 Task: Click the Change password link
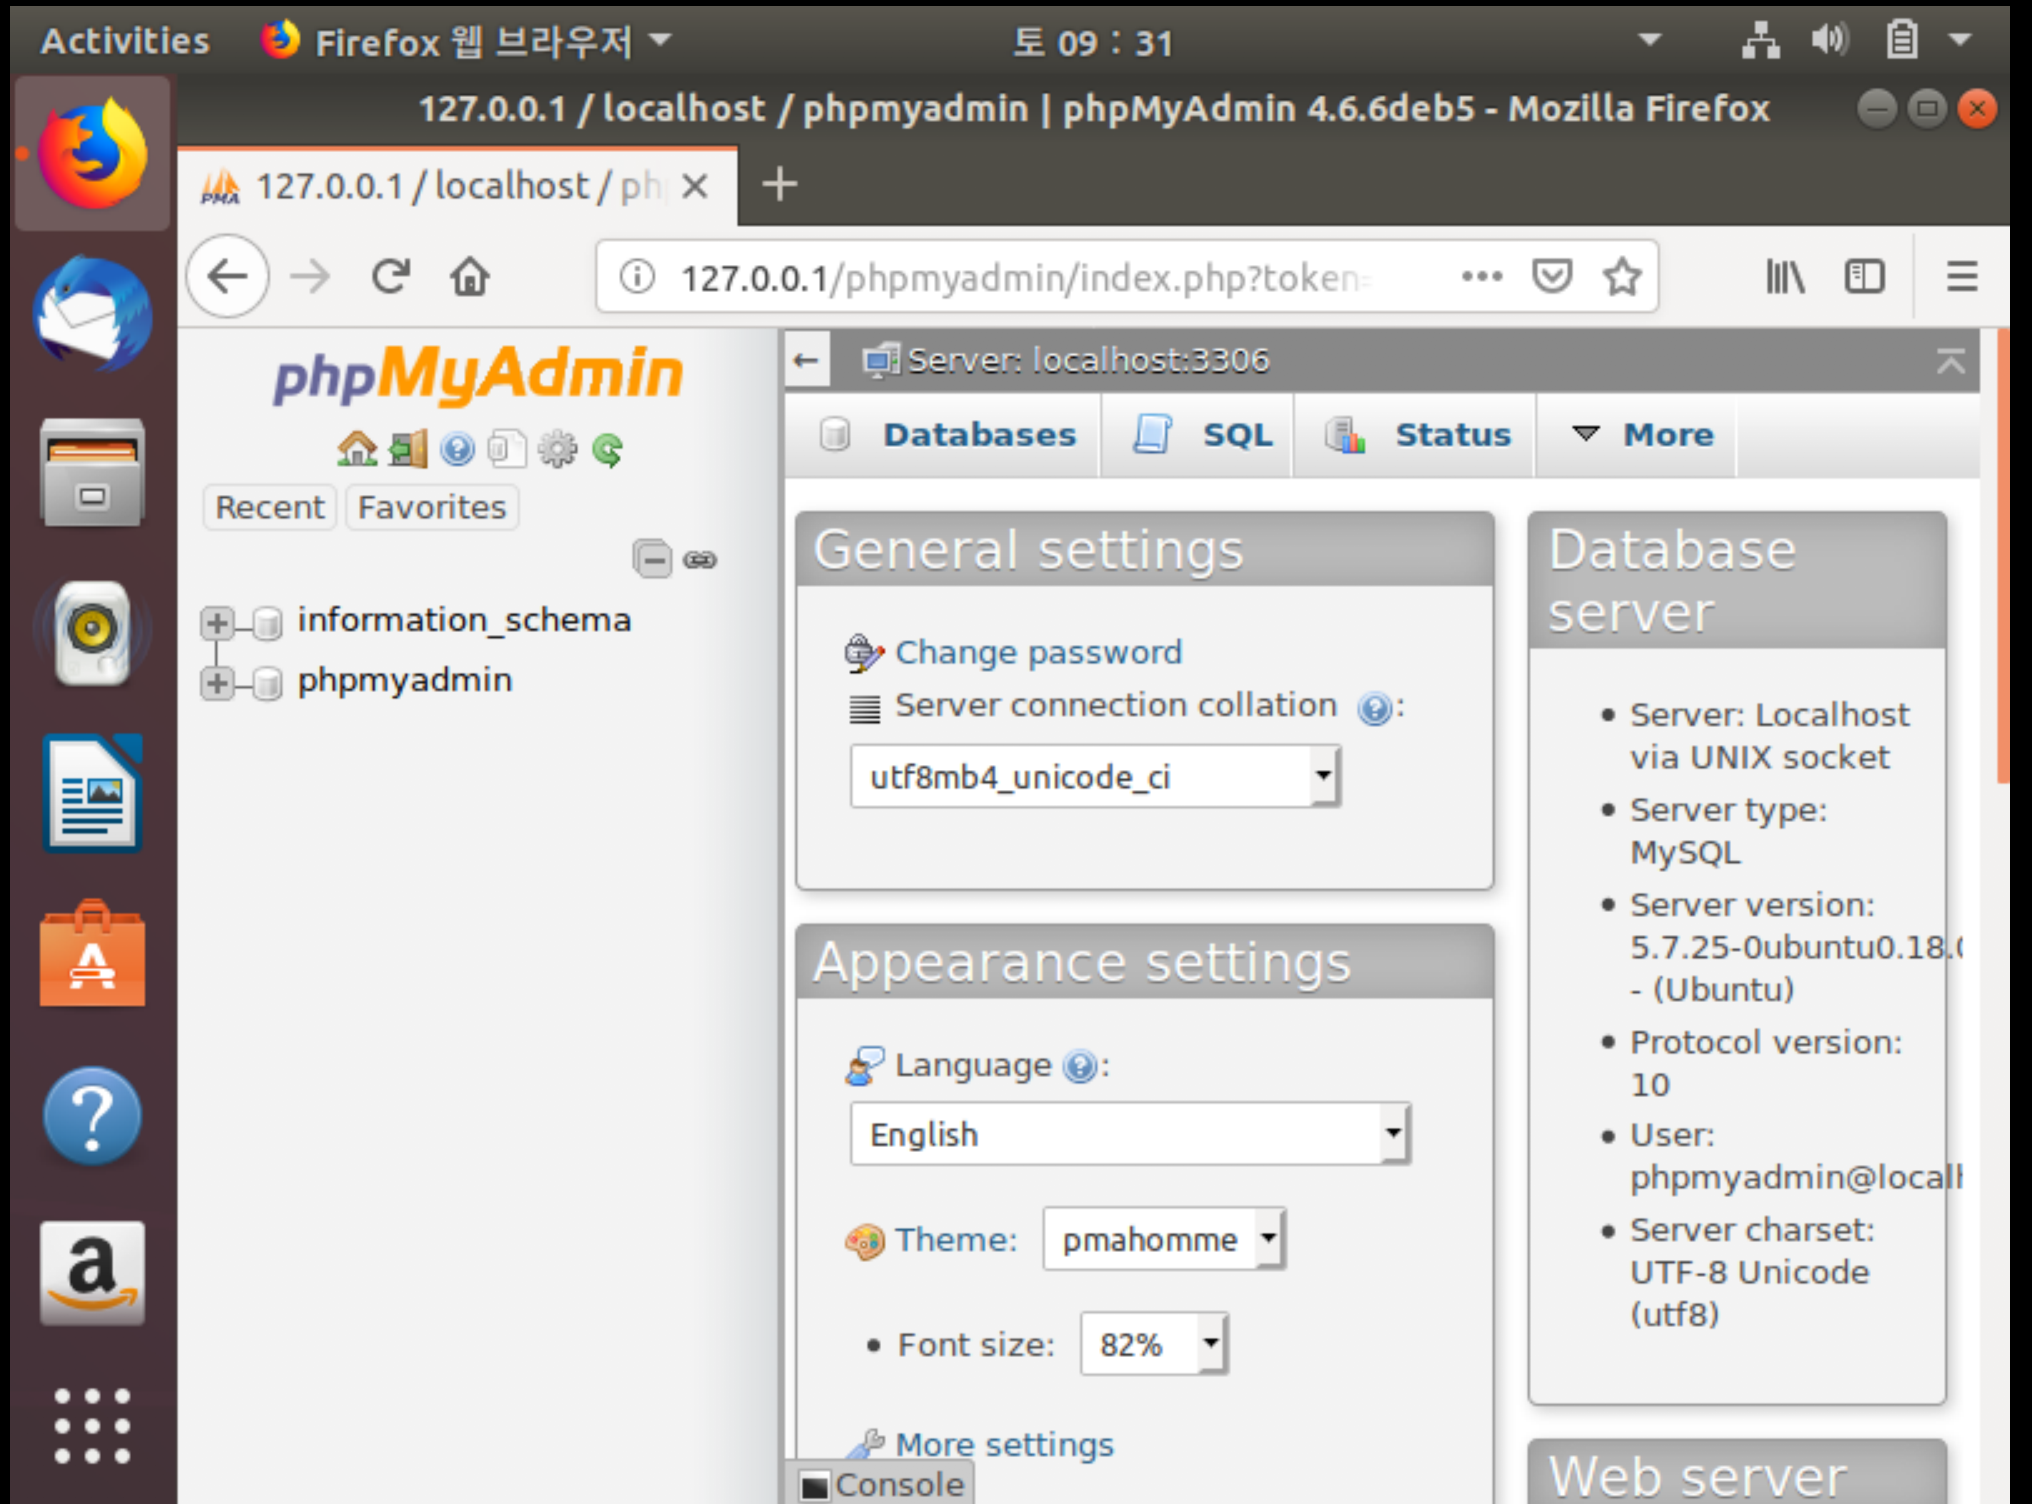[1037, 652]
